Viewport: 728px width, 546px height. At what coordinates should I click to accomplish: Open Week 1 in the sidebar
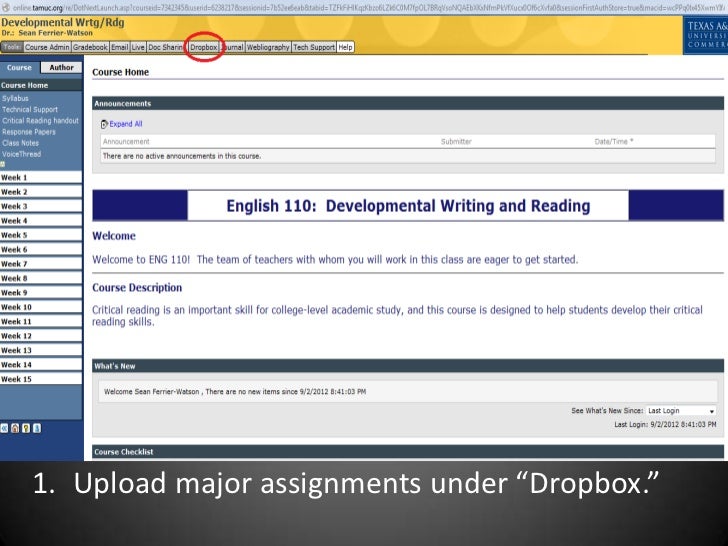point(41,177)
